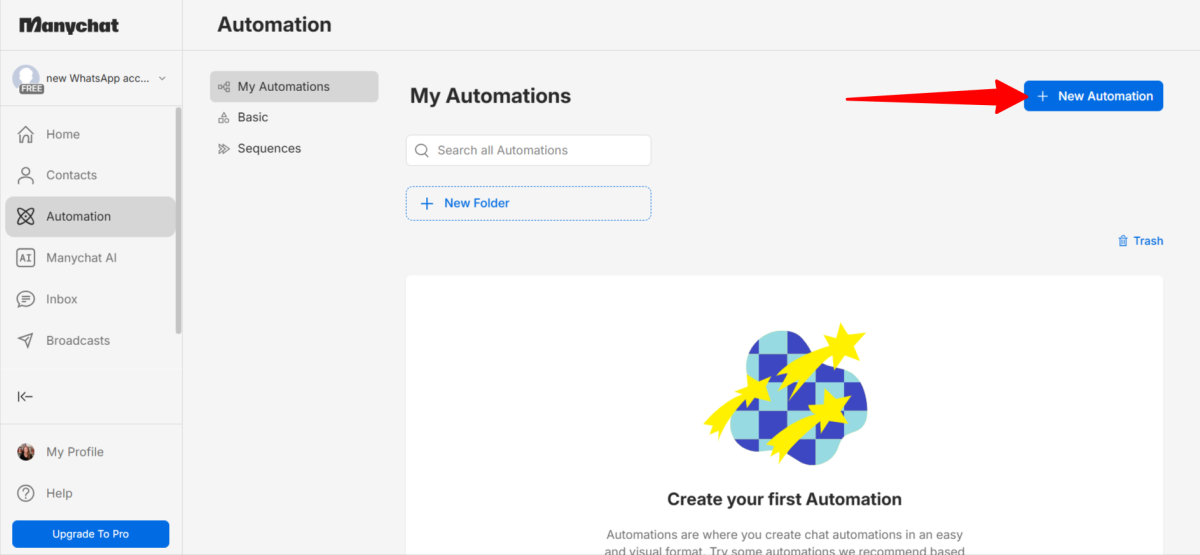Click the sidebar vertical scrollbar
Viewport: 1200px width, 555px height.
point(179,220)
